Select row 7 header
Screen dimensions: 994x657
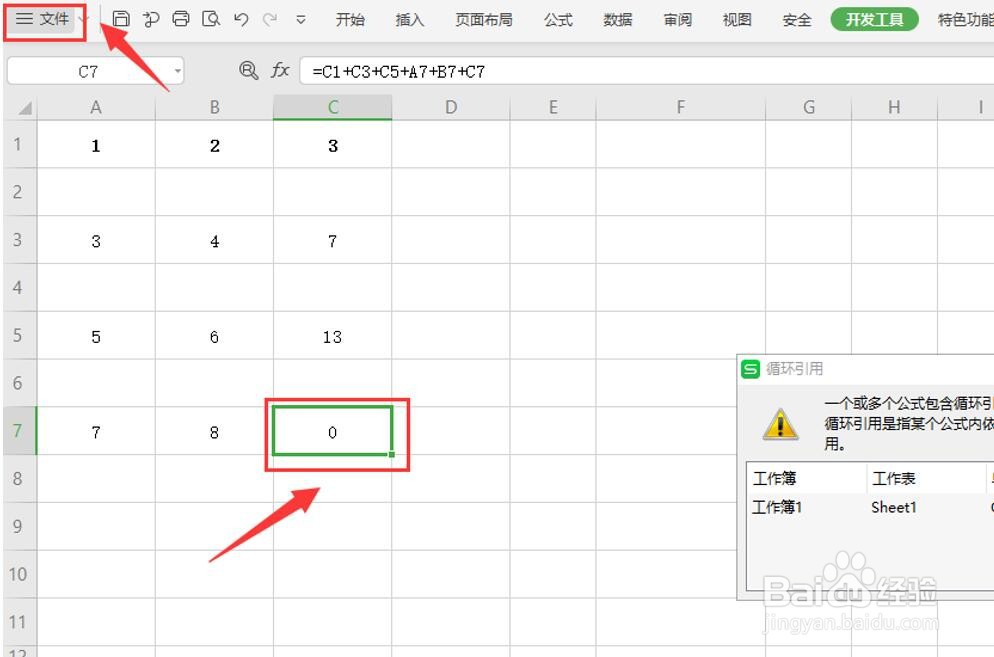[18, 431]
